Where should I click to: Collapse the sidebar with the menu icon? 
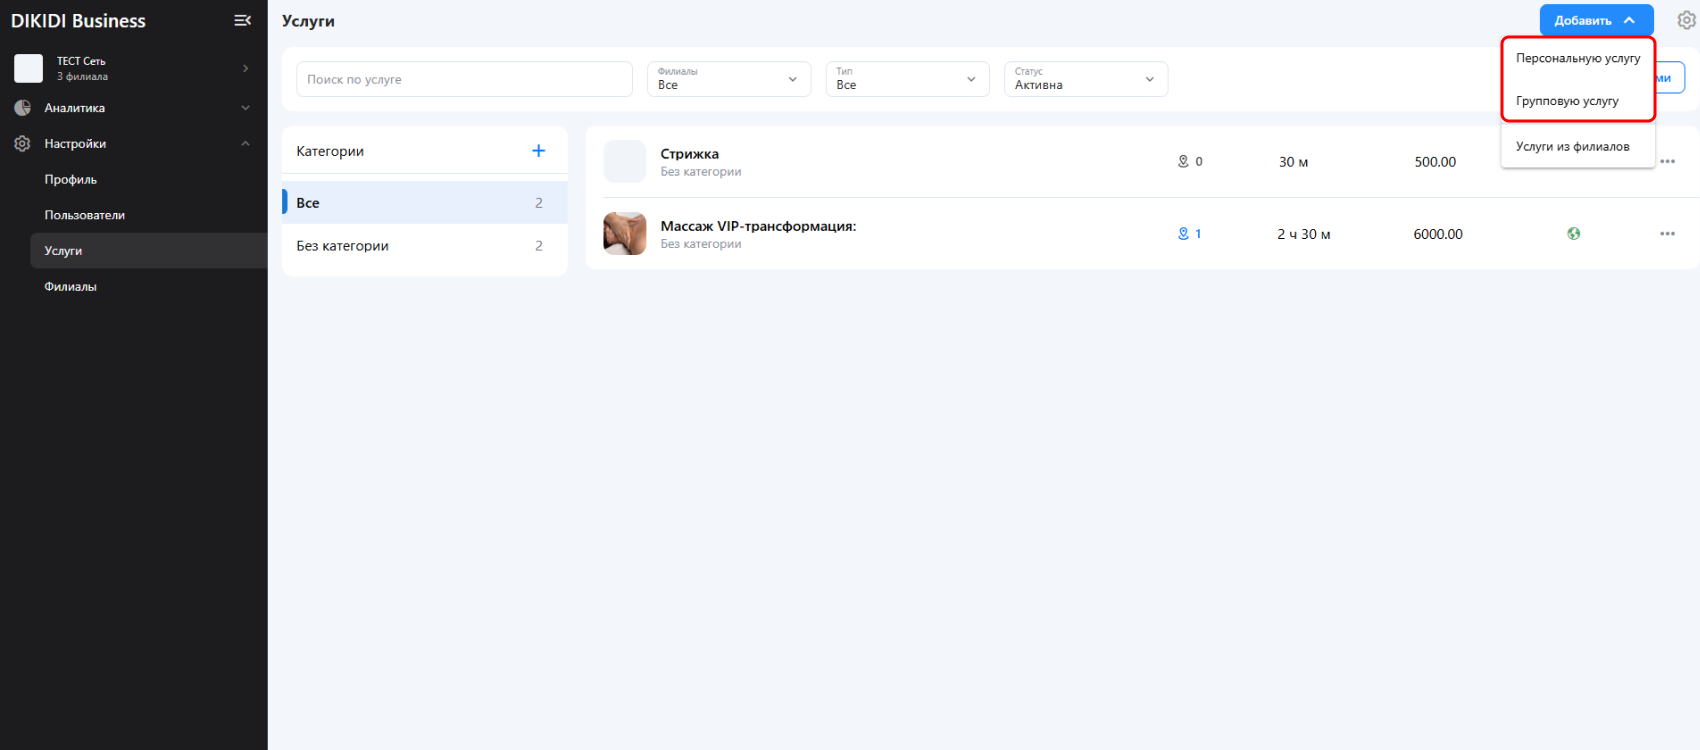(x=242, y=20)
